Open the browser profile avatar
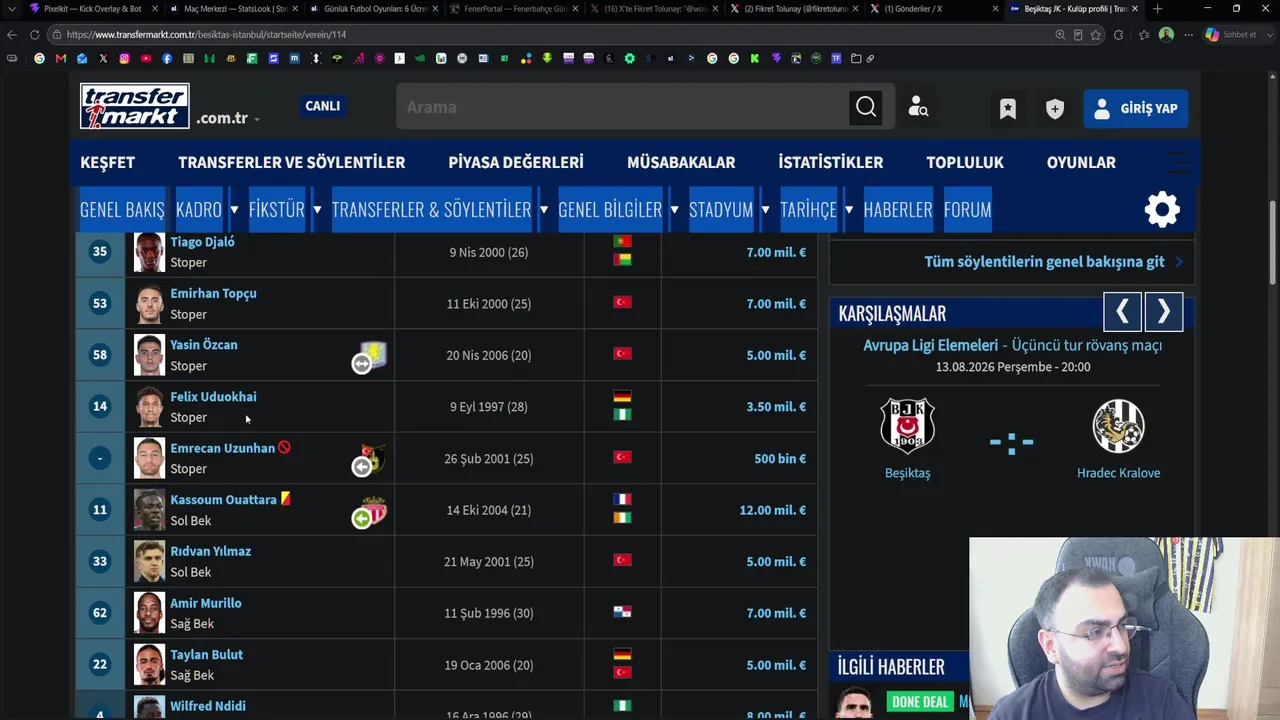 click(1166, 34)
